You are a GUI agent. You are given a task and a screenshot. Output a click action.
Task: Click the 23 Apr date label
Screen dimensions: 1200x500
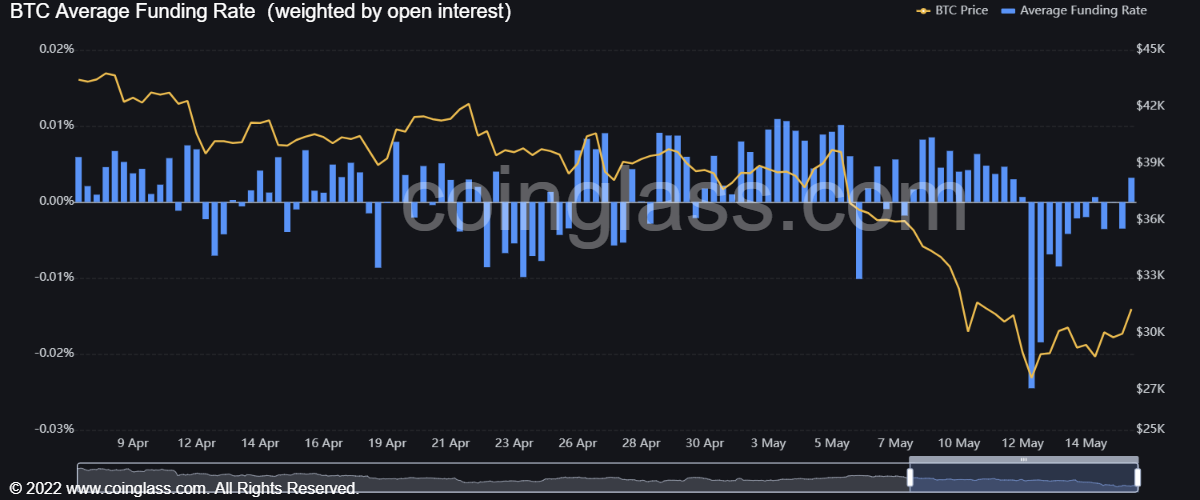click(x=514, y=442)
